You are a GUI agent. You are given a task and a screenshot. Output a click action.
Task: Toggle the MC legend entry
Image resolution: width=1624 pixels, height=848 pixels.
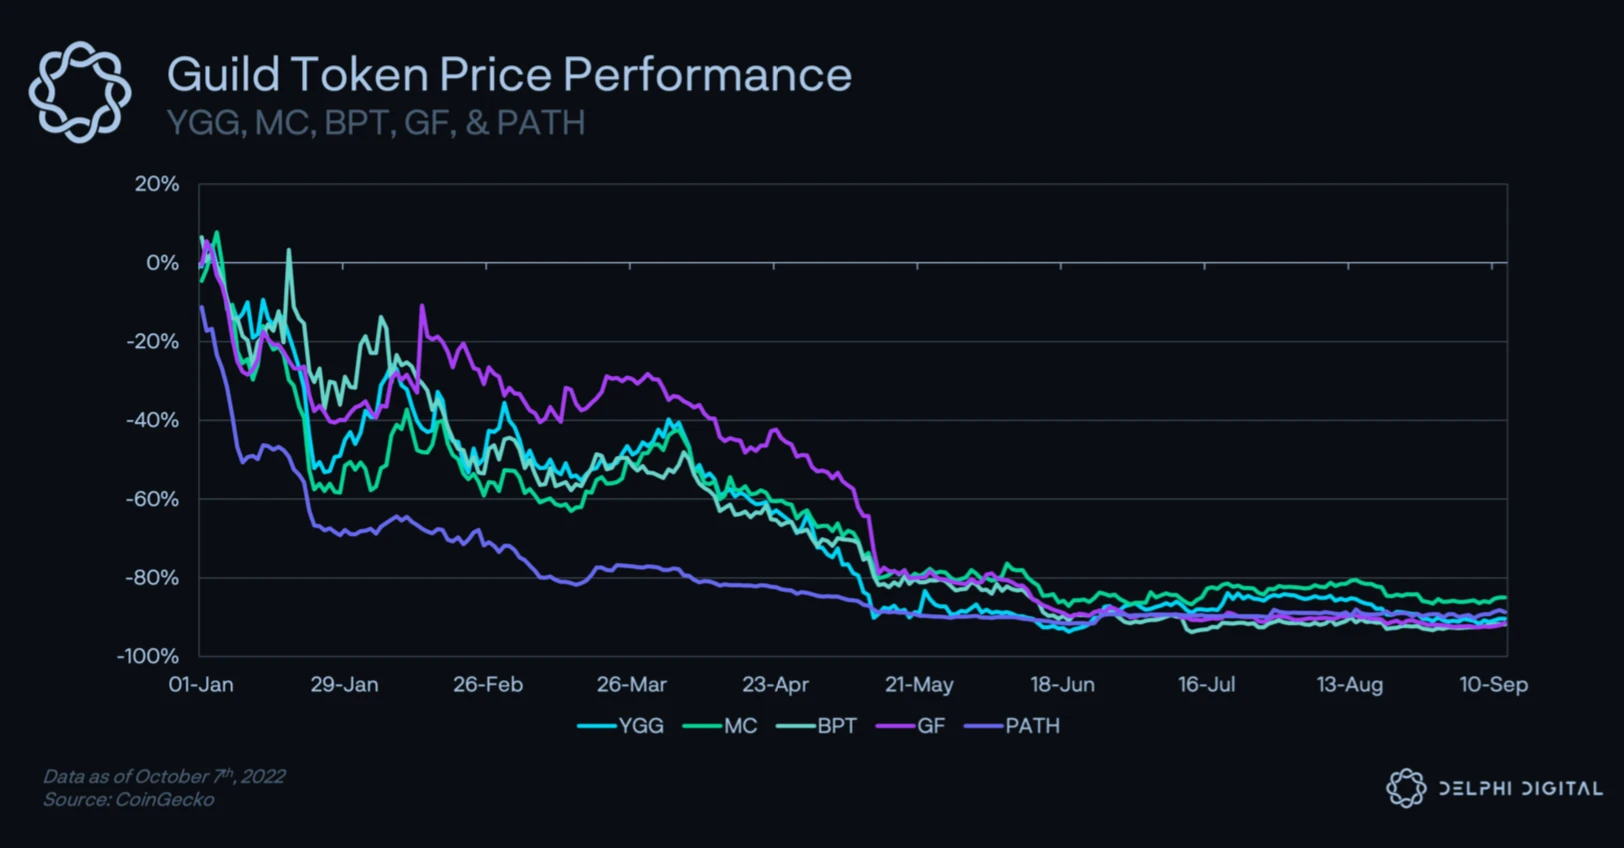720,726
